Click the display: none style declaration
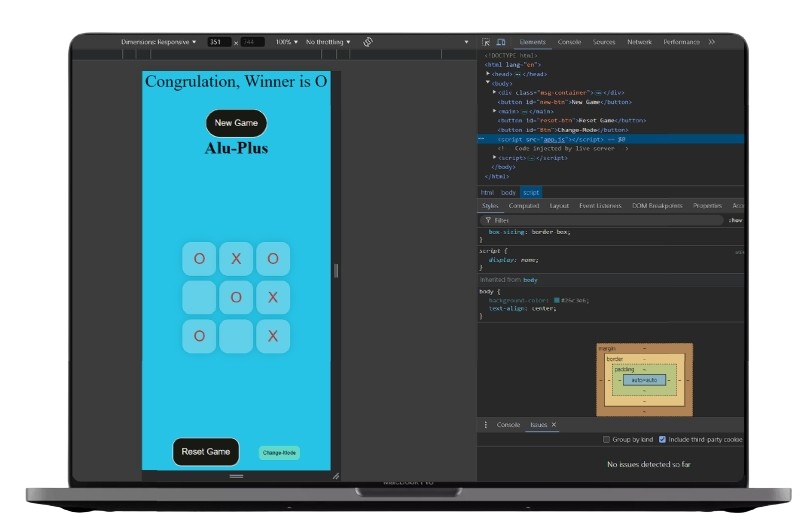 513,260
